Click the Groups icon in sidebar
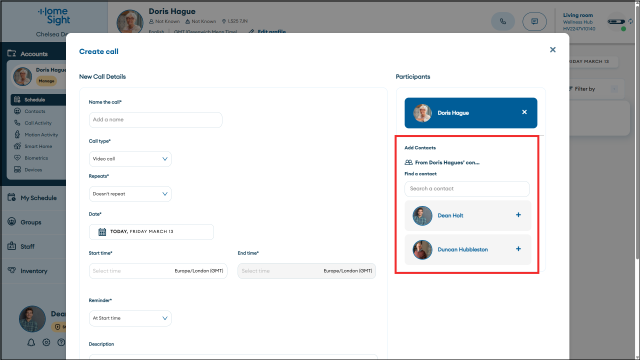The width and height of the screenshot is (640, 360). [11, 222]
